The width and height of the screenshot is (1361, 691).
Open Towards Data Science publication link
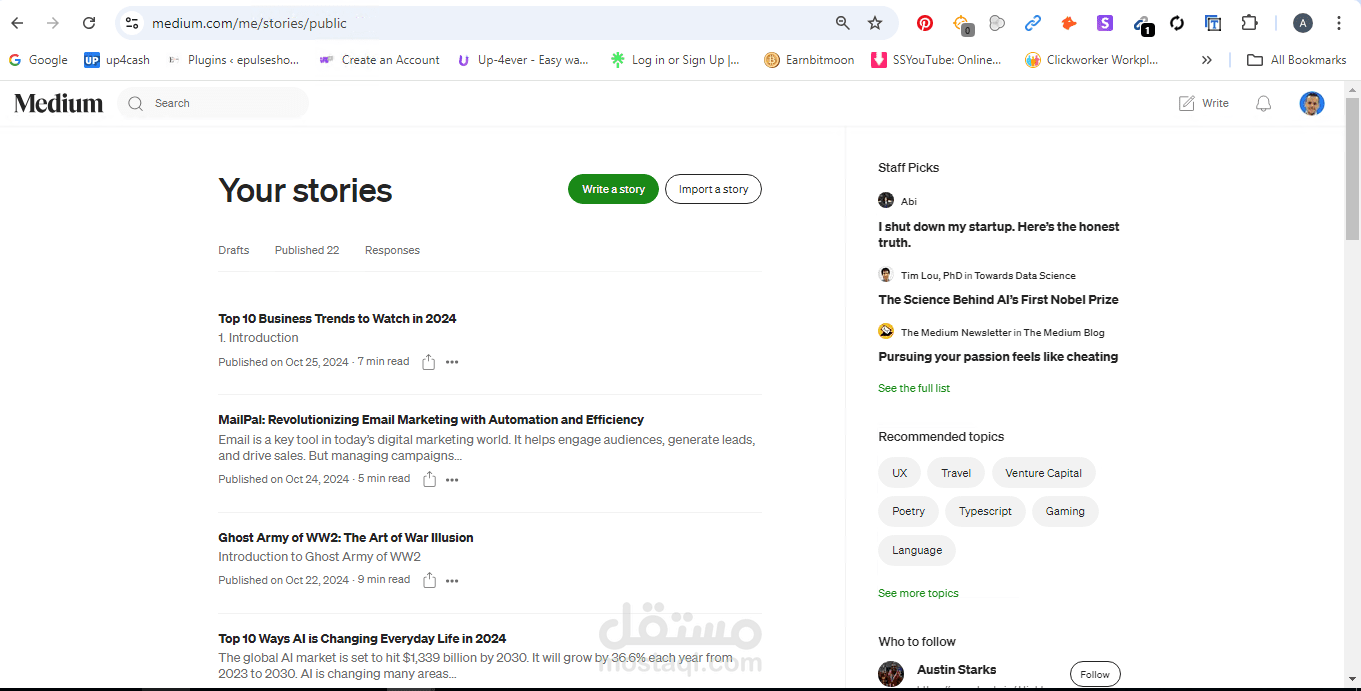[1025, 275]
